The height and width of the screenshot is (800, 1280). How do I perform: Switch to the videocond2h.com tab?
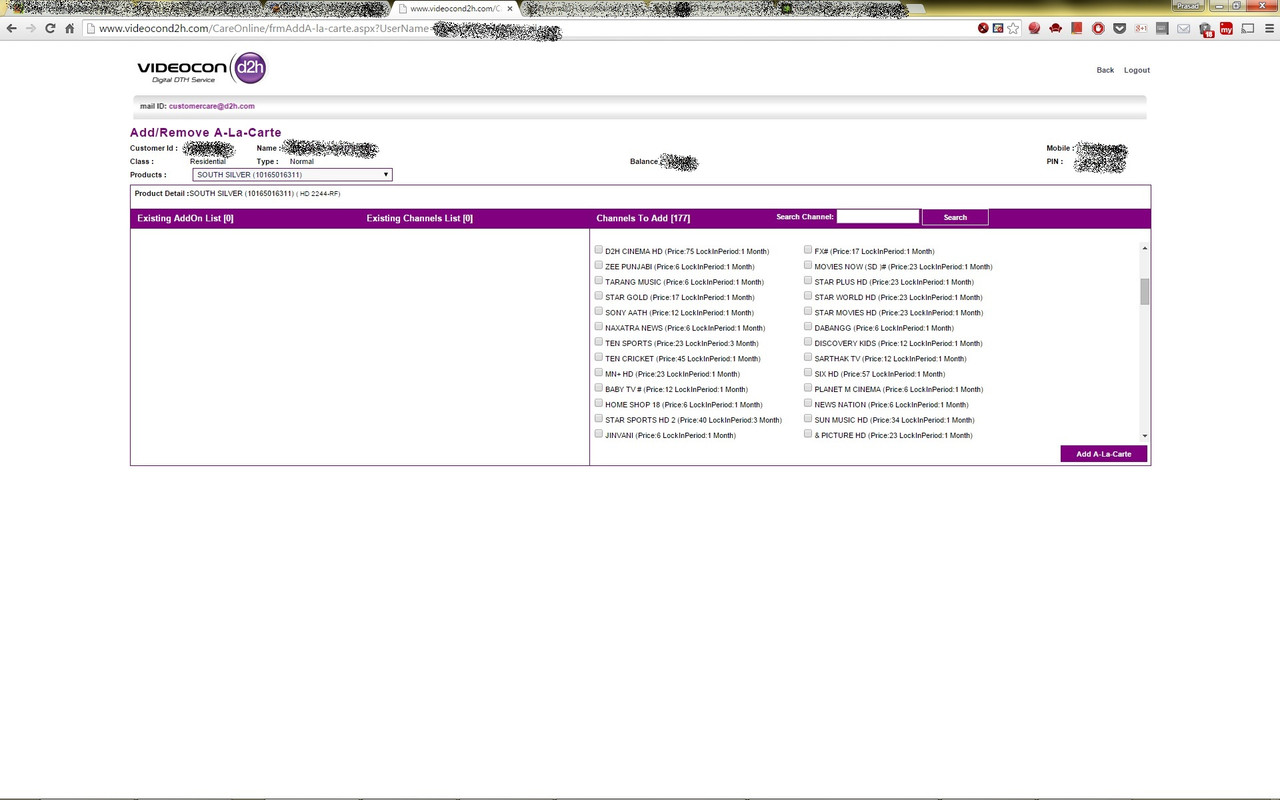click(455, 9)
